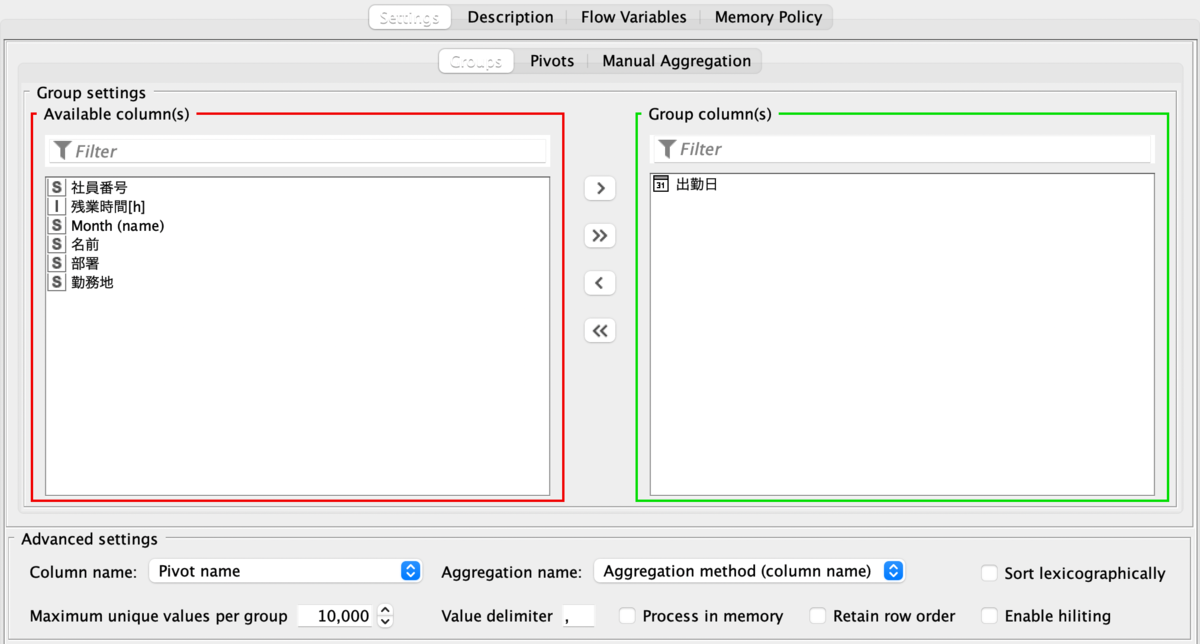Viewport: 1200px width, 644px height.
Task: Add selected column with single right arrow
Action: click(x=600, y=188)
